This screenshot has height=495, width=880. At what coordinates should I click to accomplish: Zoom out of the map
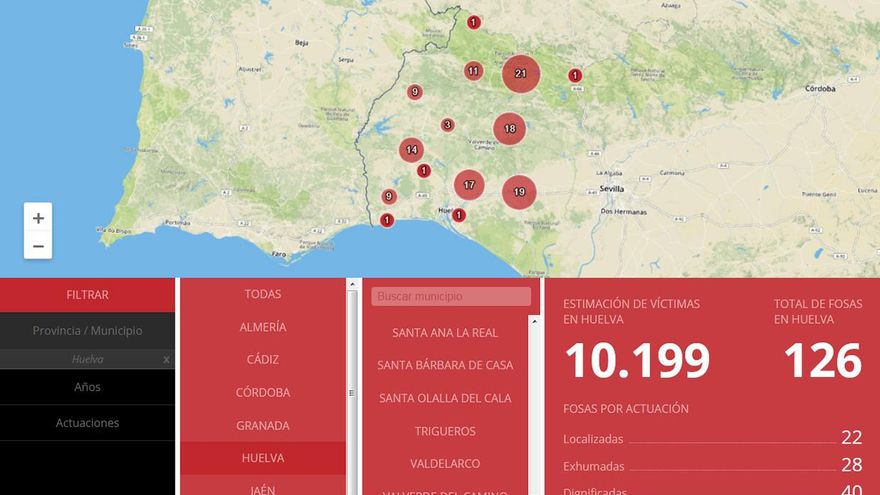38,246
